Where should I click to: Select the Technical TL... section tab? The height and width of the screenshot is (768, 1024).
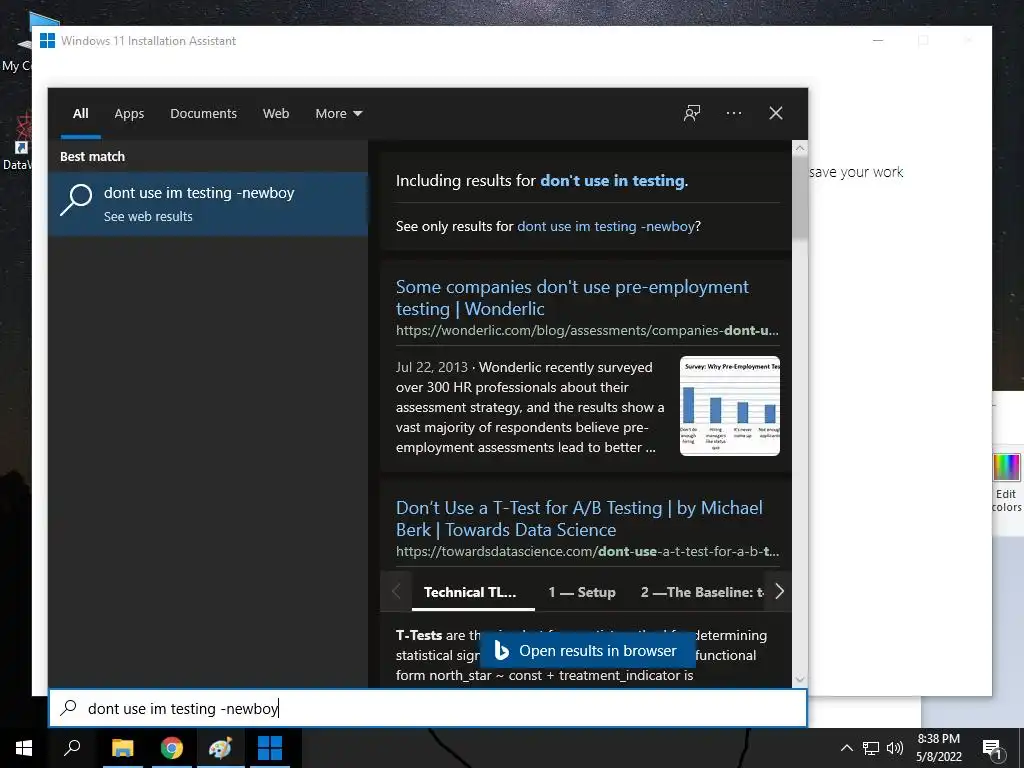pyautogui.click(x=470, y=592)
